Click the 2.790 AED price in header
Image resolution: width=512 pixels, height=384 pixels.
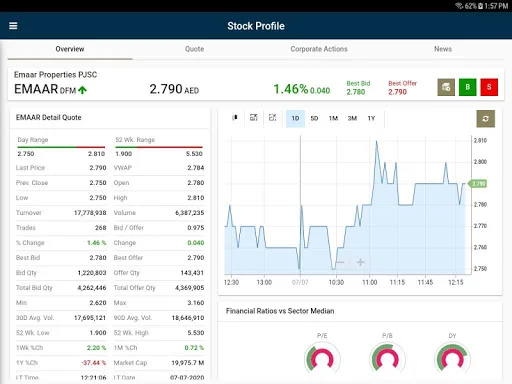[174, 89]
